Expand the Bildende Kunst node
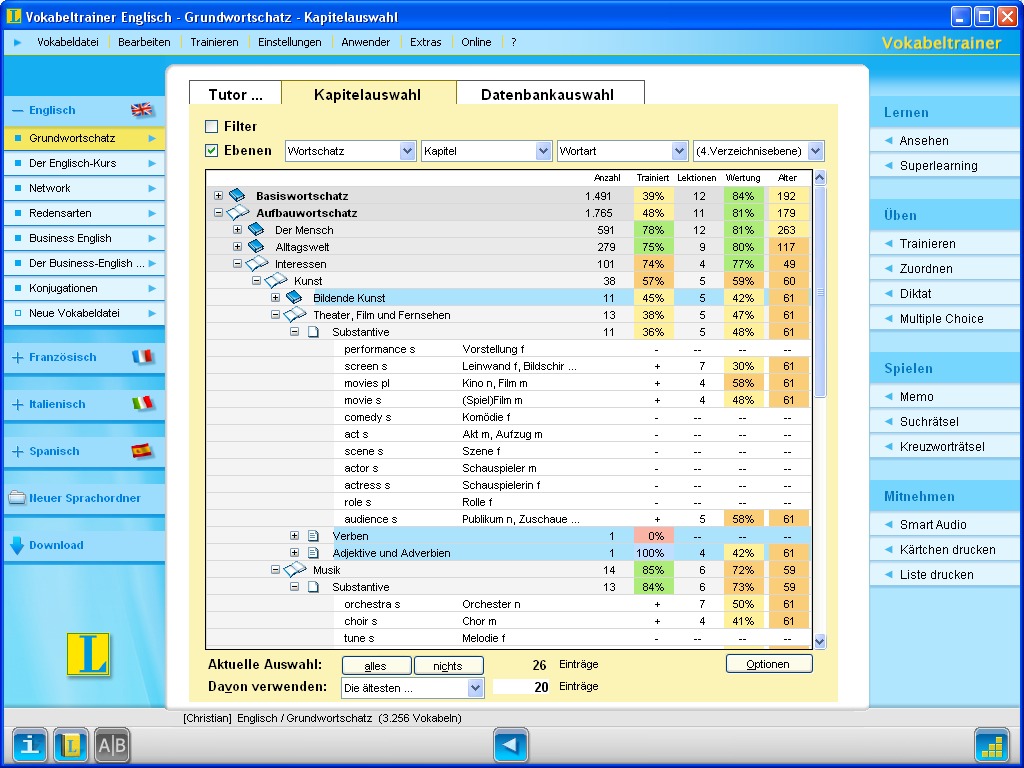This screenshot has width=1024, height=768. [x=275, y=297]
